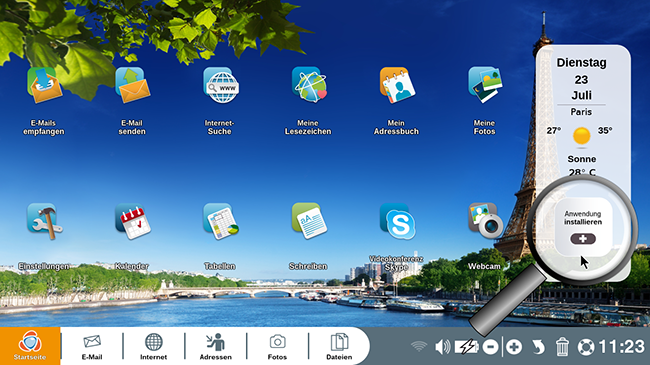
Task: Open Meine Lesezeichen globe icon
Action: coord(309,85)
